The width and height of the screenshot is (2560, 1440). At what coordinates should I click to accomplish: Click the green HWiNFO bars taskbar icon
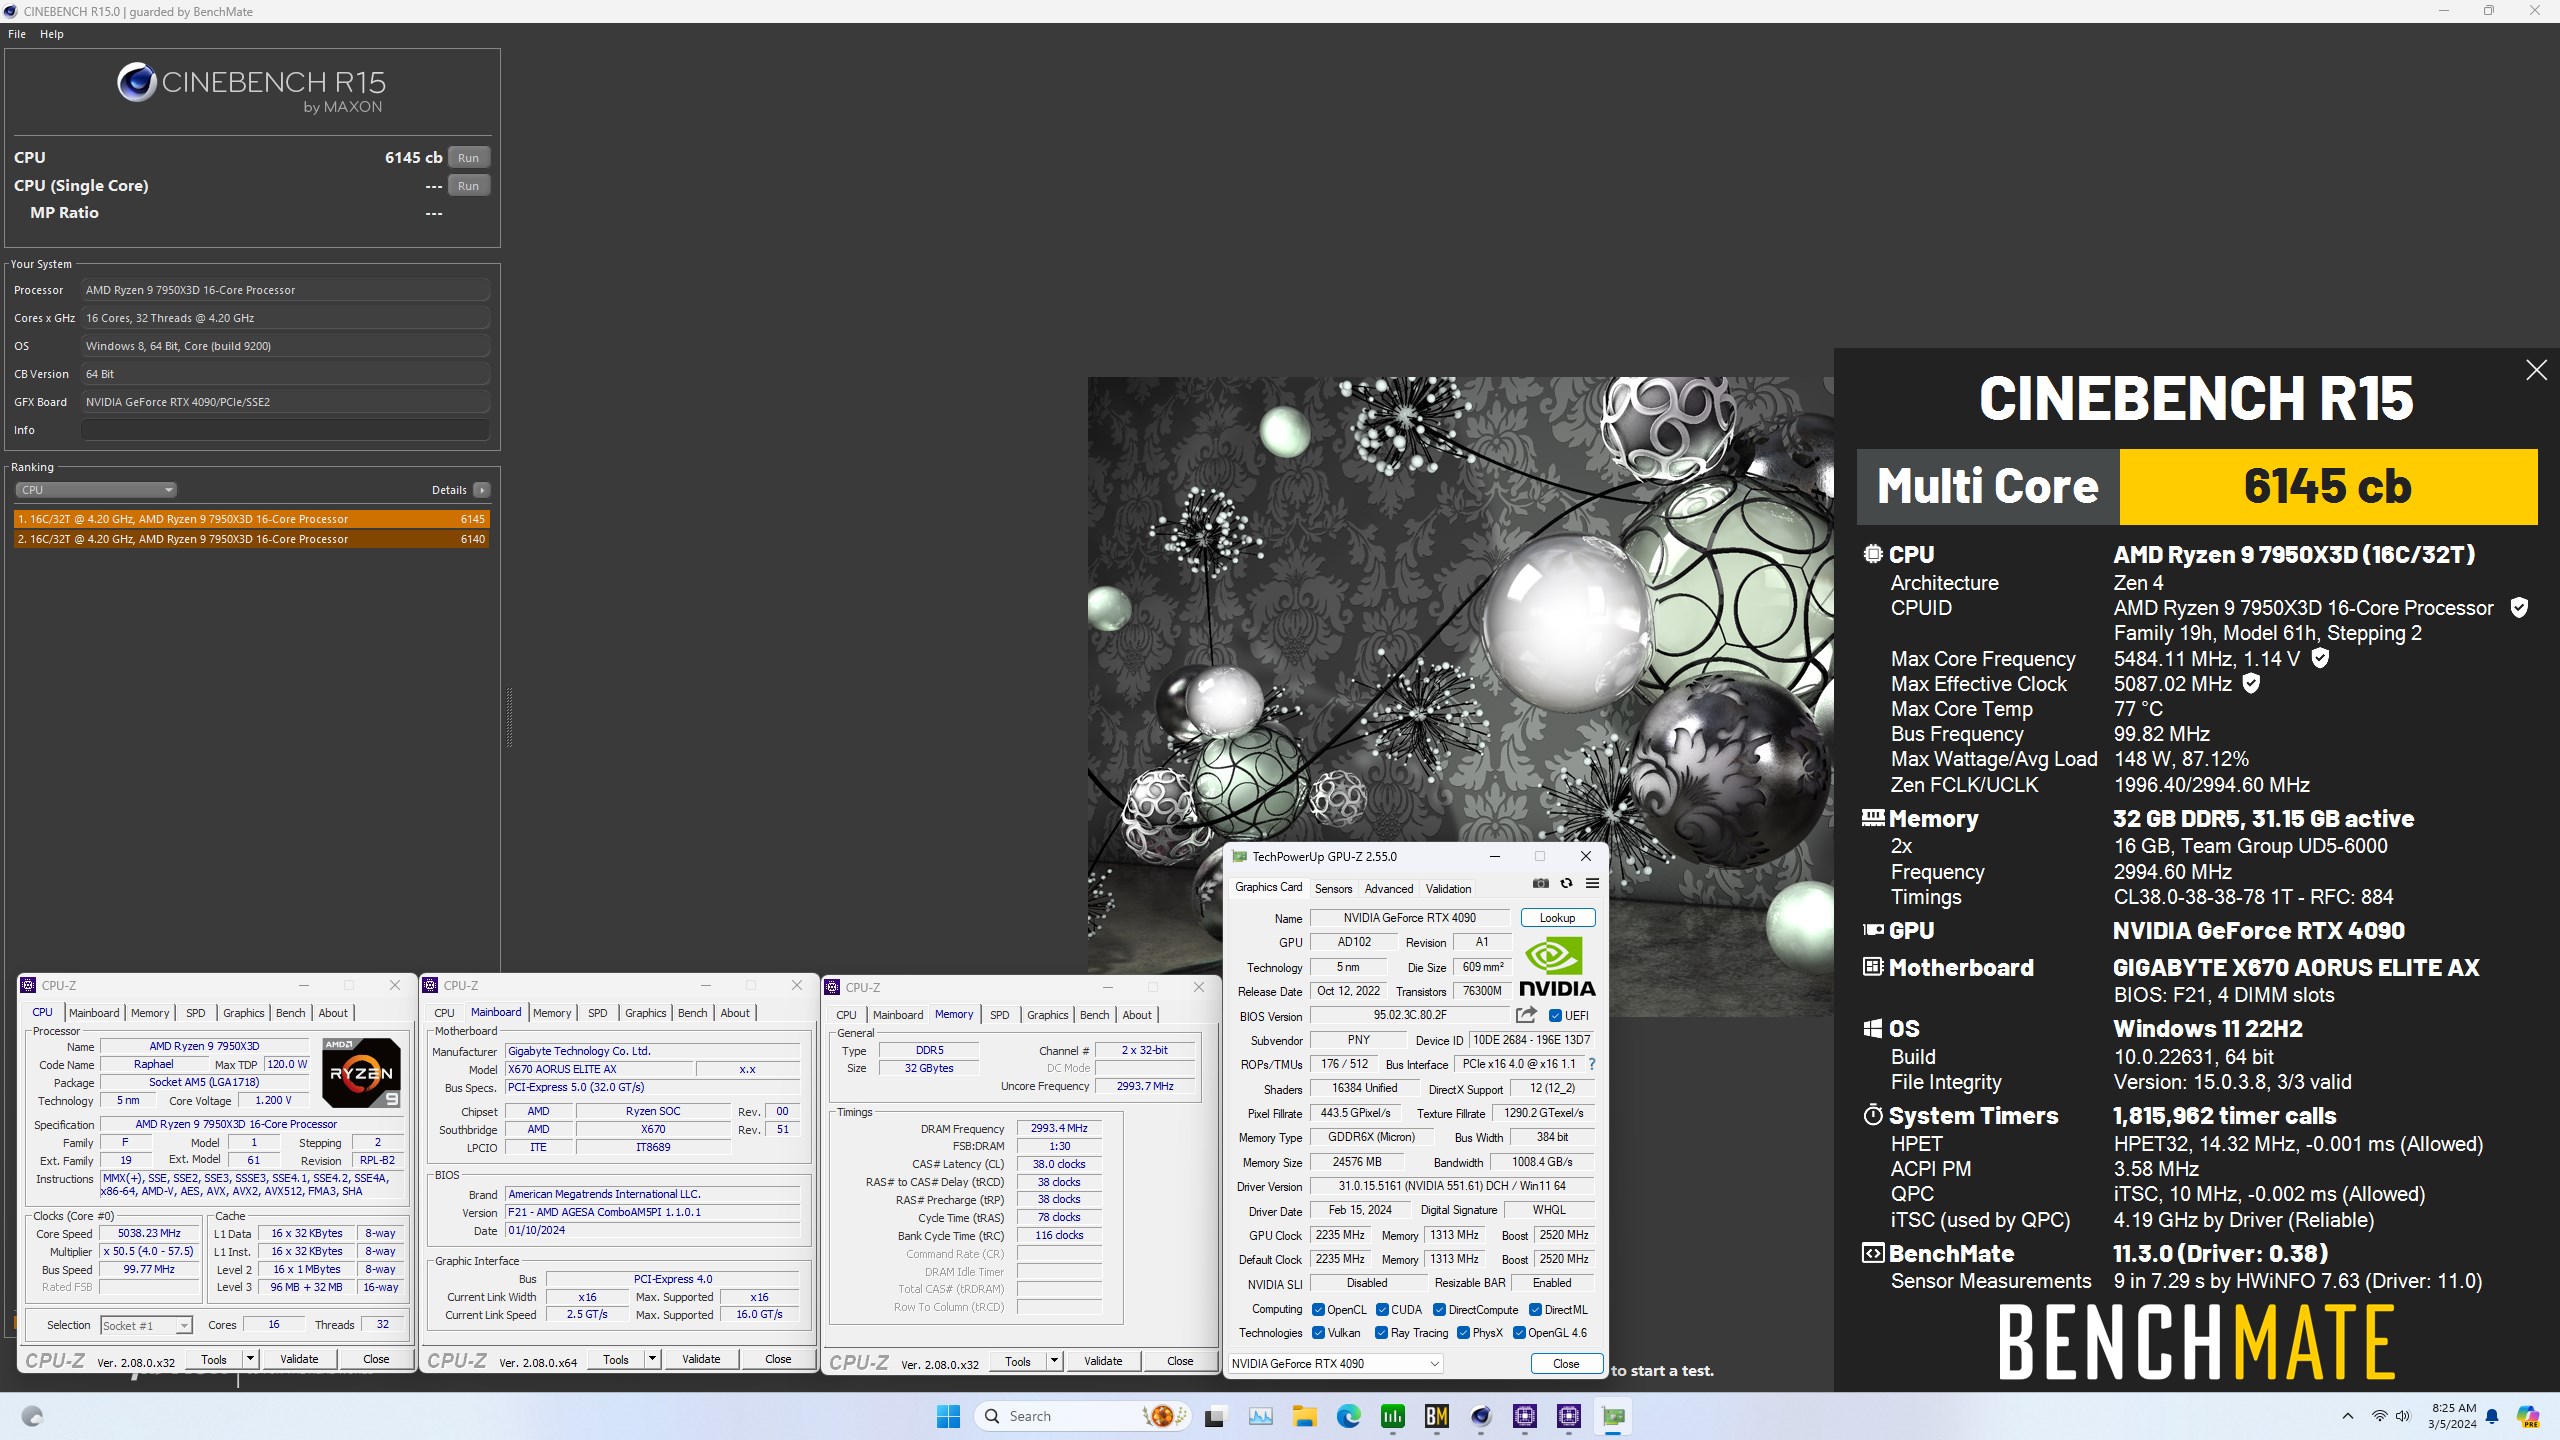[1392, 1416]
